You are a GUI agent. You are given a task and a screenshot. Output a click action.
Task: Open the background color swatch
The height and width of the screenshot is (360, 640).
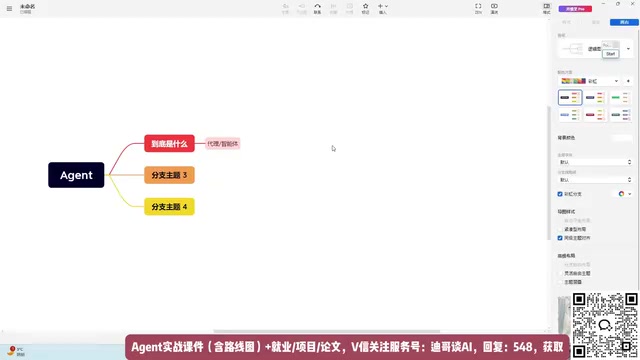click(x=622, y=138)
